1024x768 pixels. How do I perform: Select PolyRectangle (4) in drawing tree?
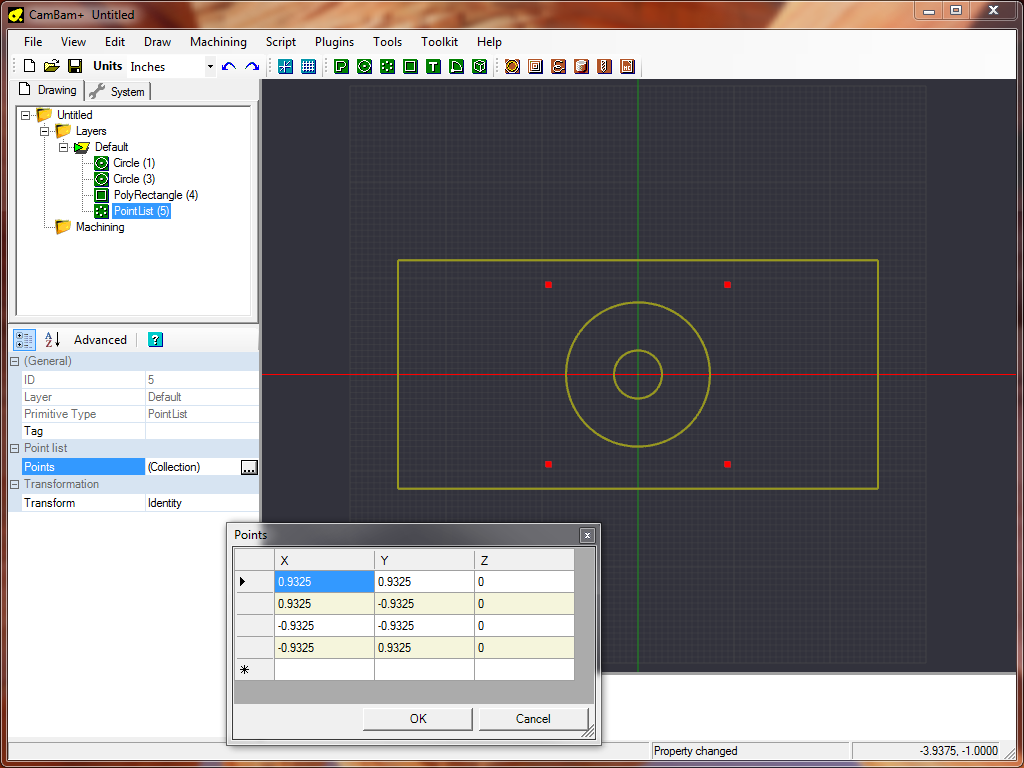[155, 195]
